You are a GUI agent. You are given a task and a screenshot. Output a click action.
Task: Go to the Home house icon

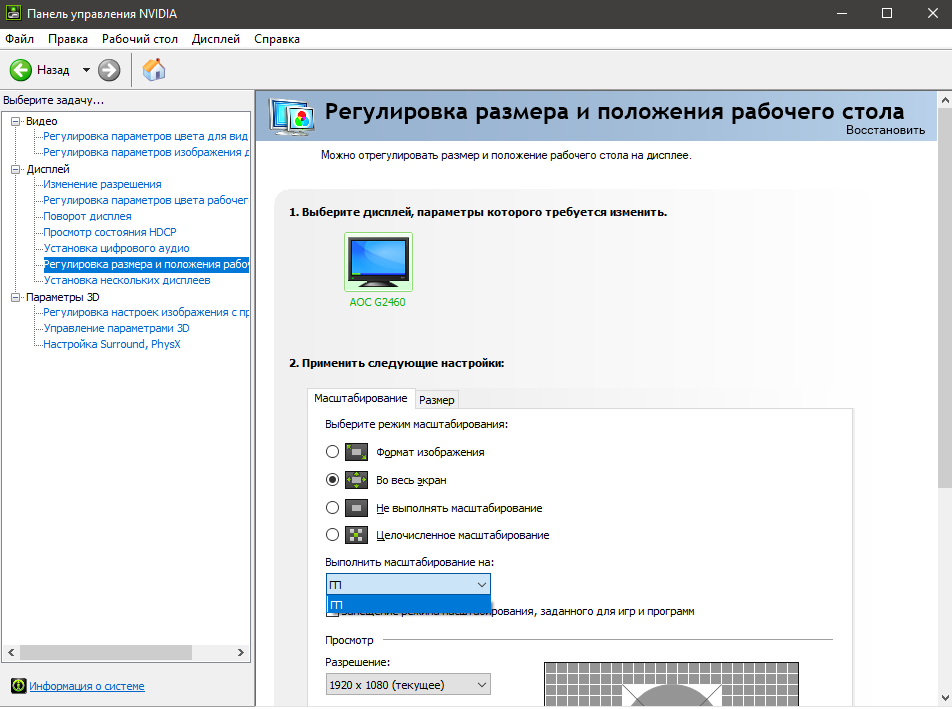tap(154, 69)
